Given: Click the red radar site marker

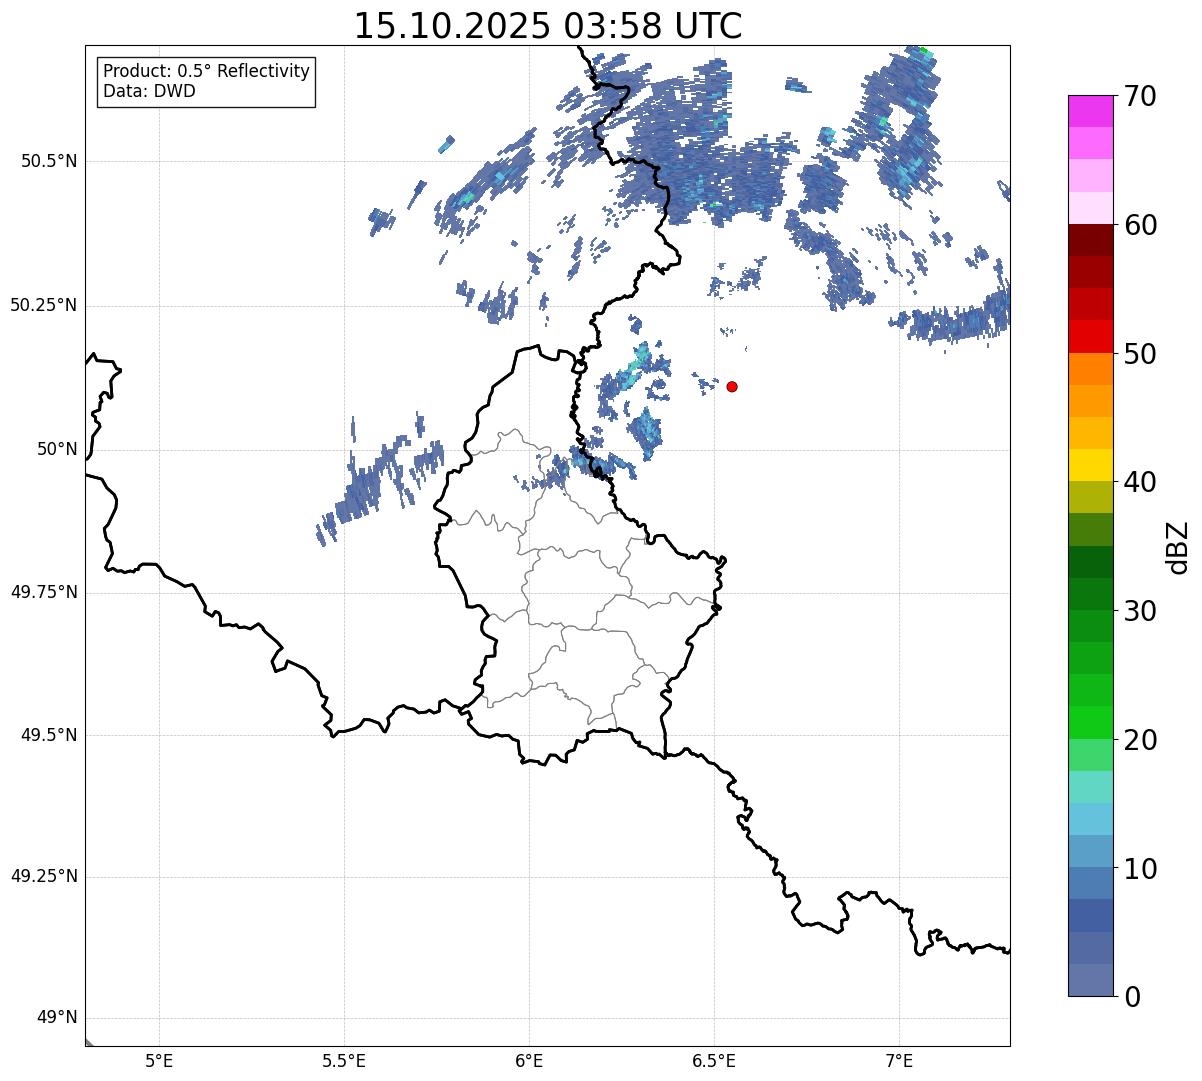Looking at the screenshot, I should pyautogui.click(x=732, y=386).
